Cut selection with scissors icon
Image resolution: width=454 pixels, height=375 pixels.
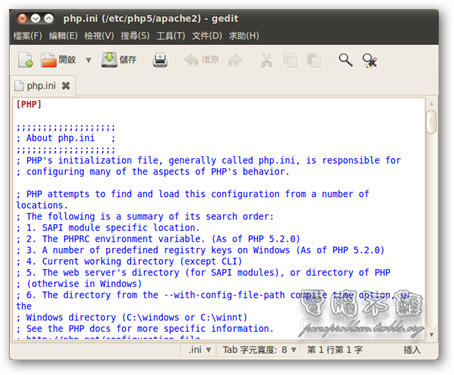click(266, 60)
